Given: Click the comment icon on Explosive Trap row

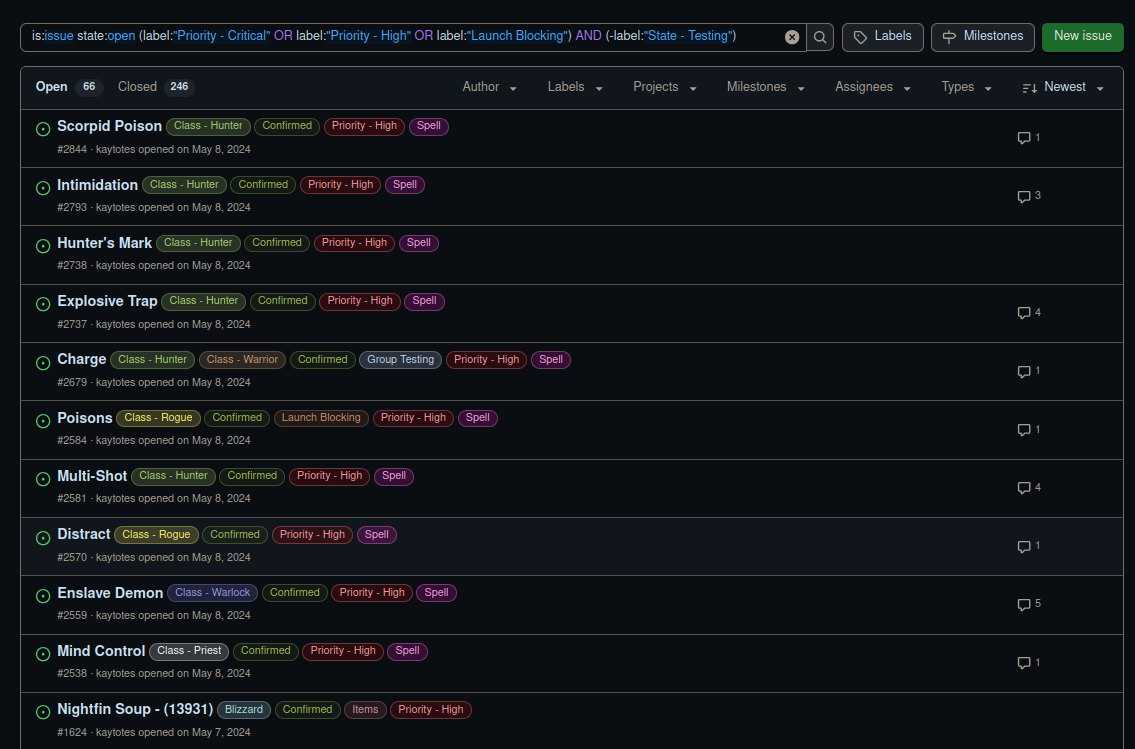Looking at the screenshot, I should (x=1024, y=313).
